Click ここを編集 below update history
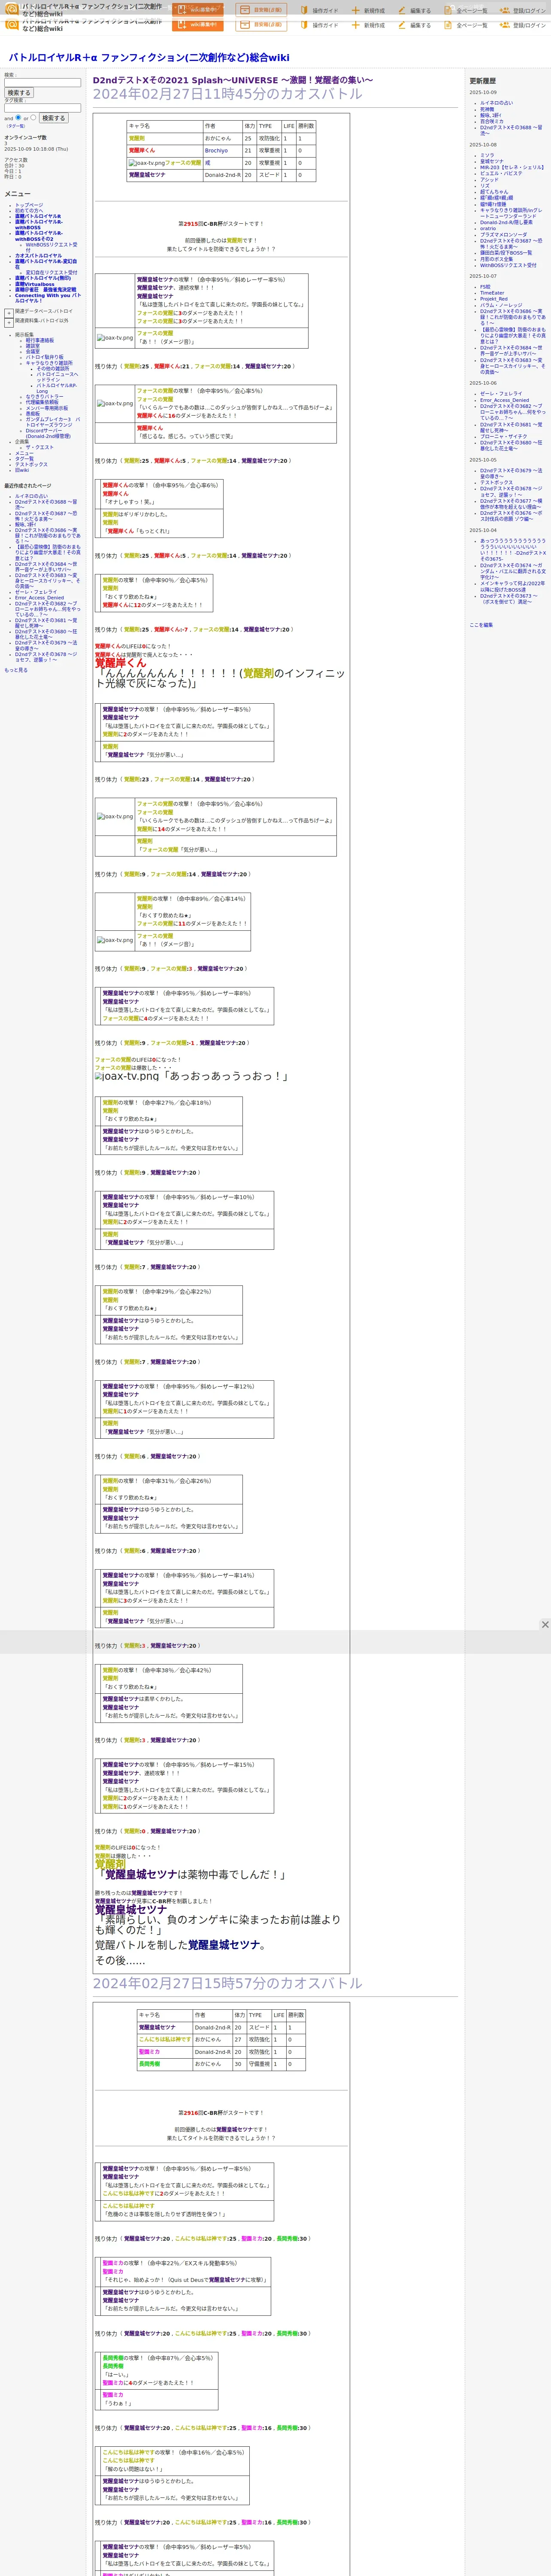This screenshot has height=2576, width=551. pos(481,625)
